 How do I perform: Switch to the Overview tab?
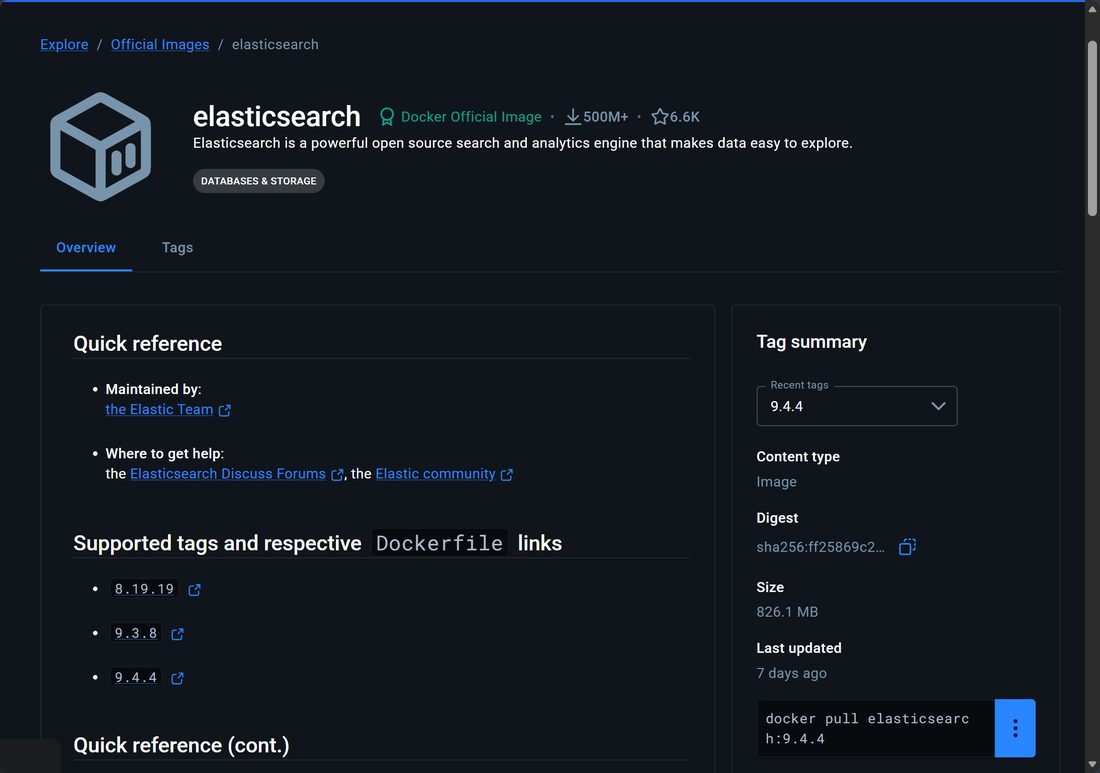coord(86,248)
